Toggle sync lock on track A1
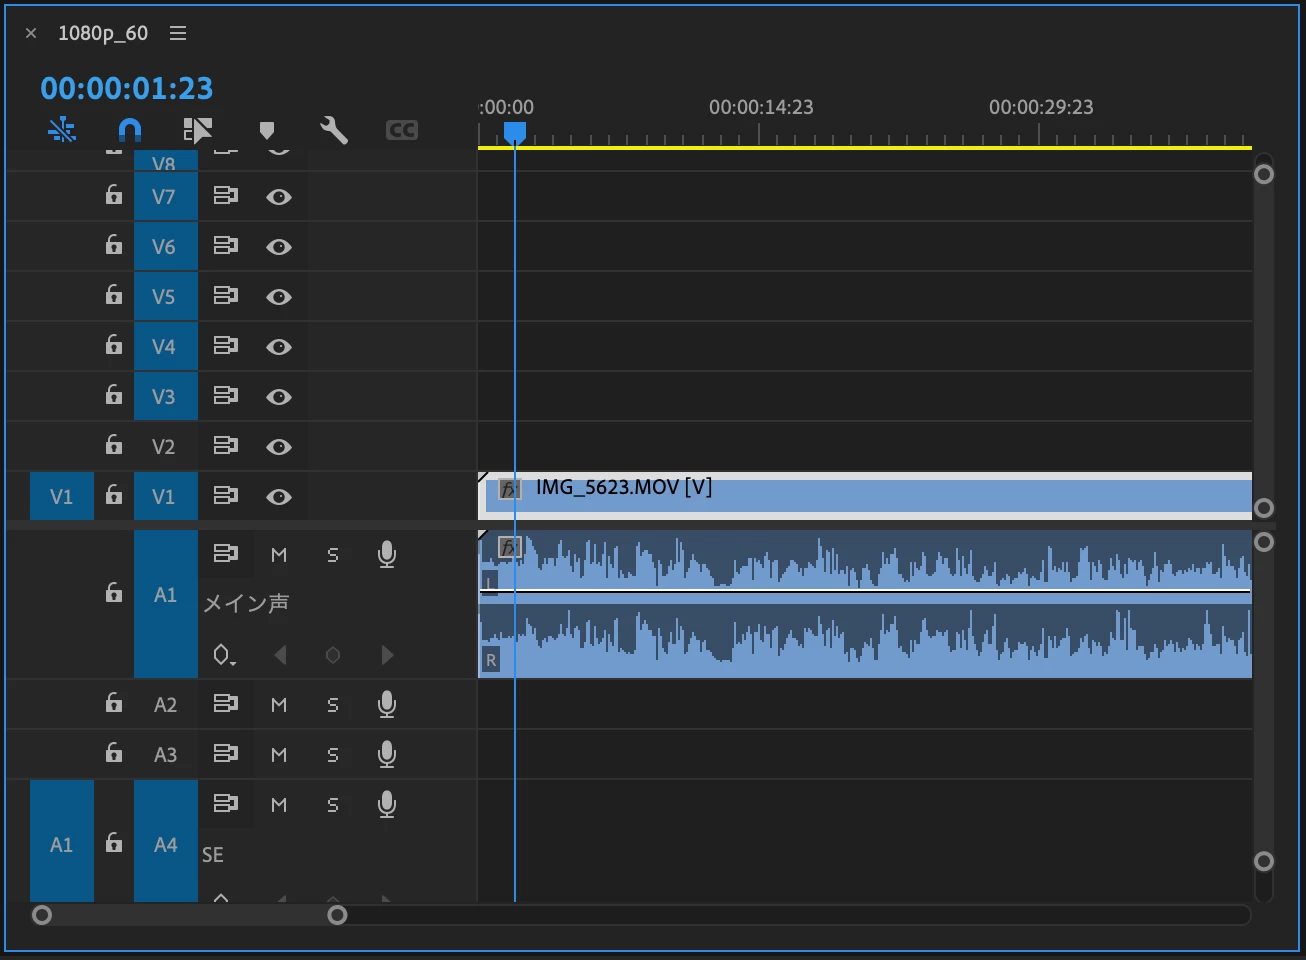Screen dimensions: 1306x960 (x=226, y=554)
